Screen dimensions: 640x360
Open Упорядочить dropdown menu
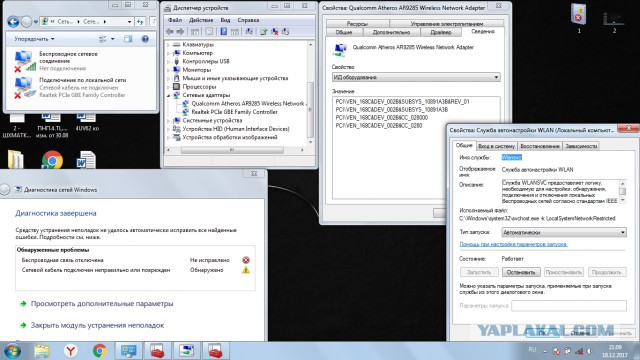(34, 39)
